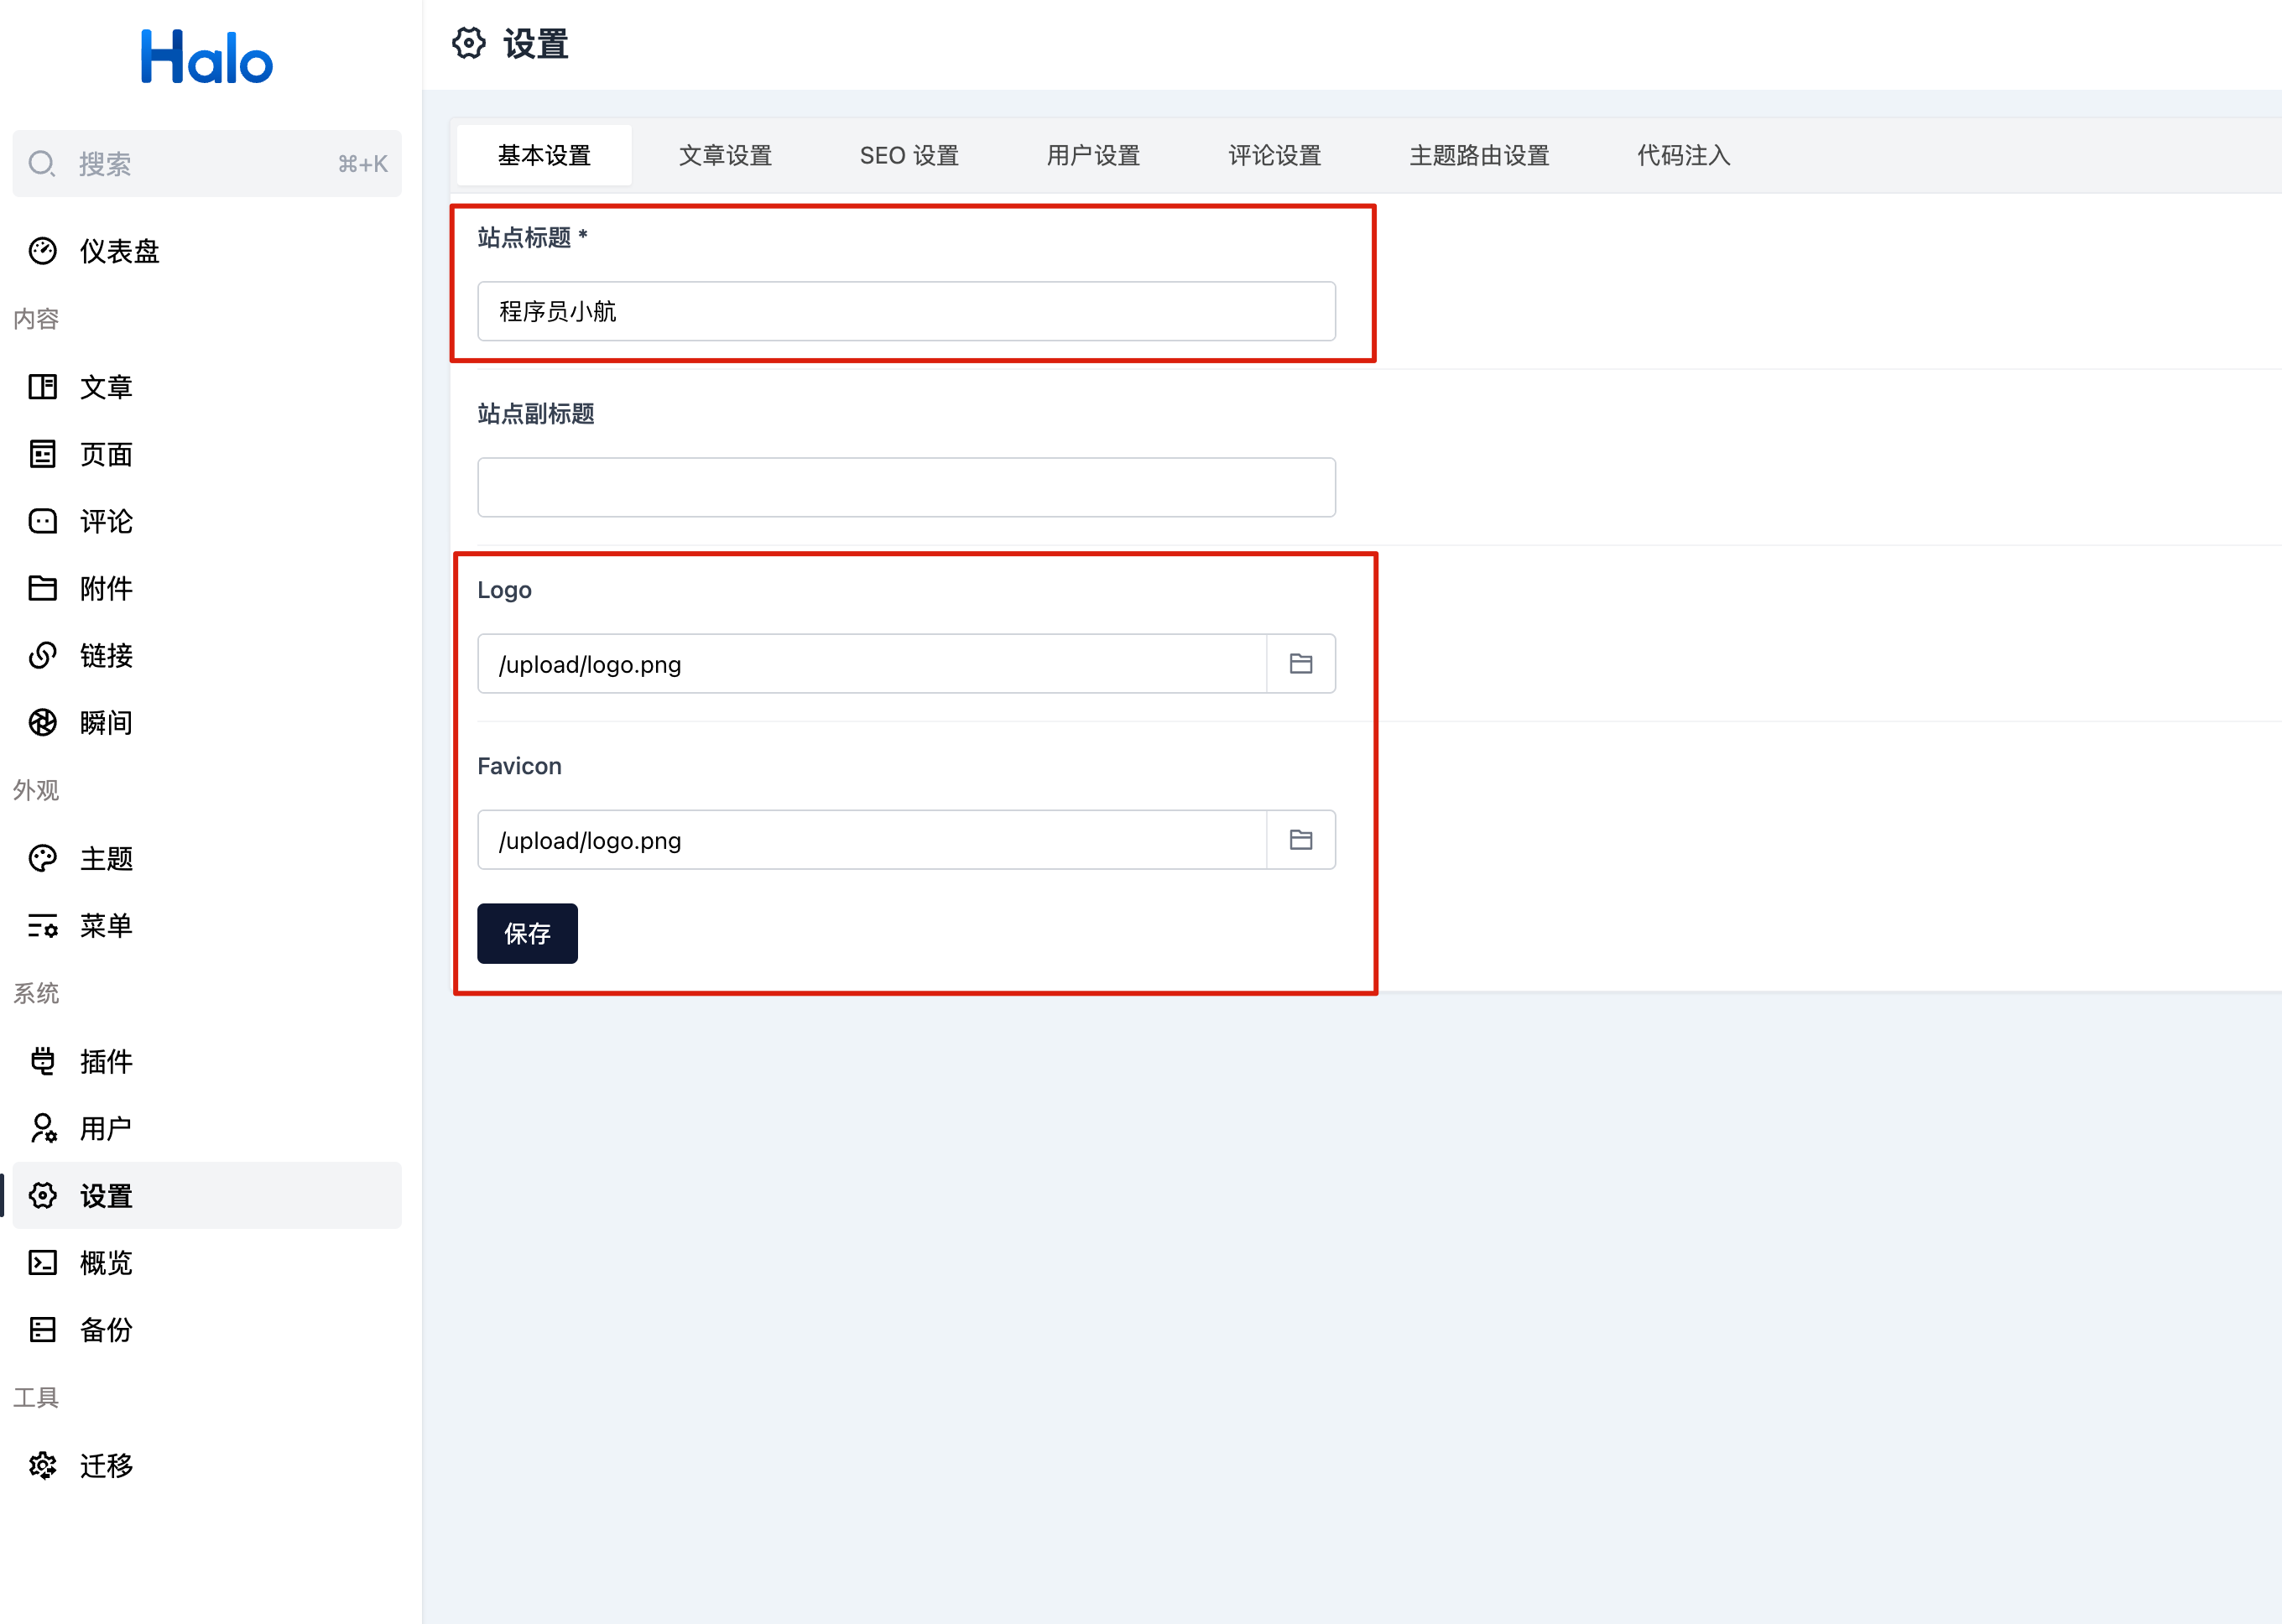This screenshot has width=2282, height=1624.
Task: Select 链接 in the sidebar
Action: click(207, 655)
